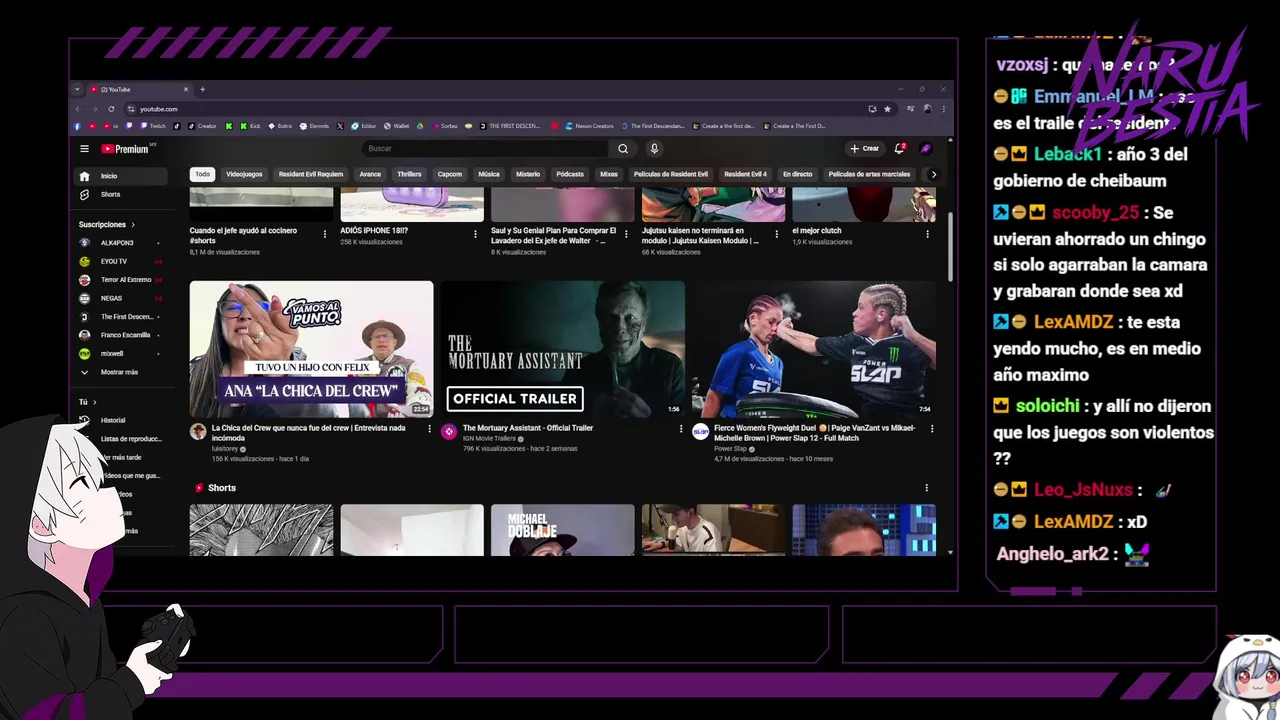
Task: Open the Twitch bookmark
Action: pyautogui.click(x=155, y=126)
